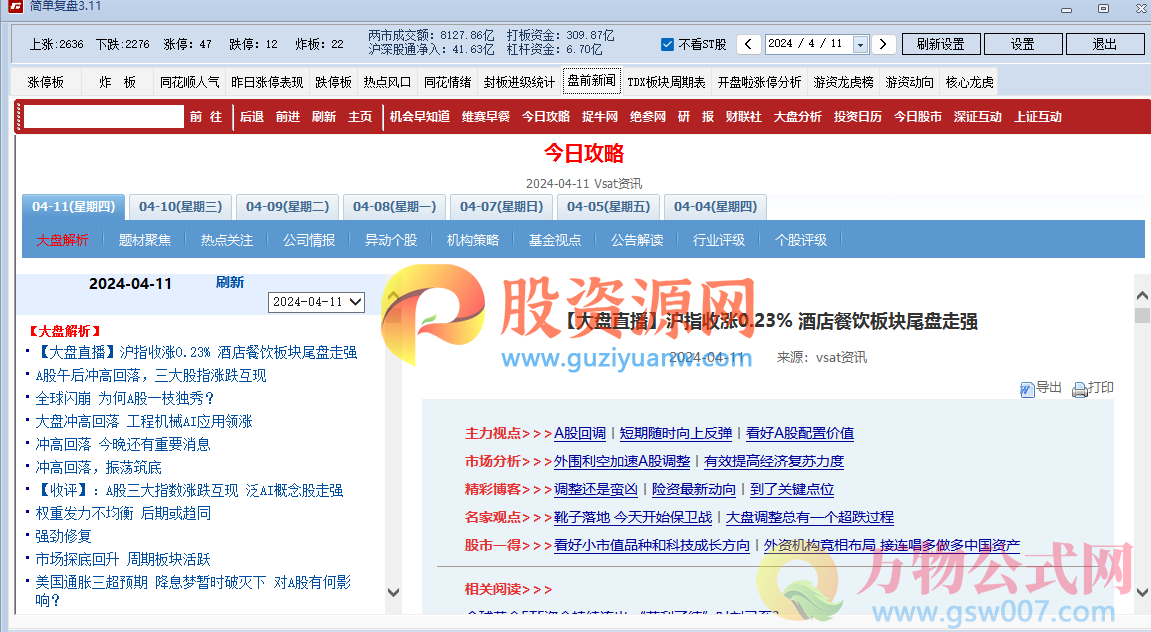Open the 机构策略 section
This screenshot has height=632, width=1151.
473,240
